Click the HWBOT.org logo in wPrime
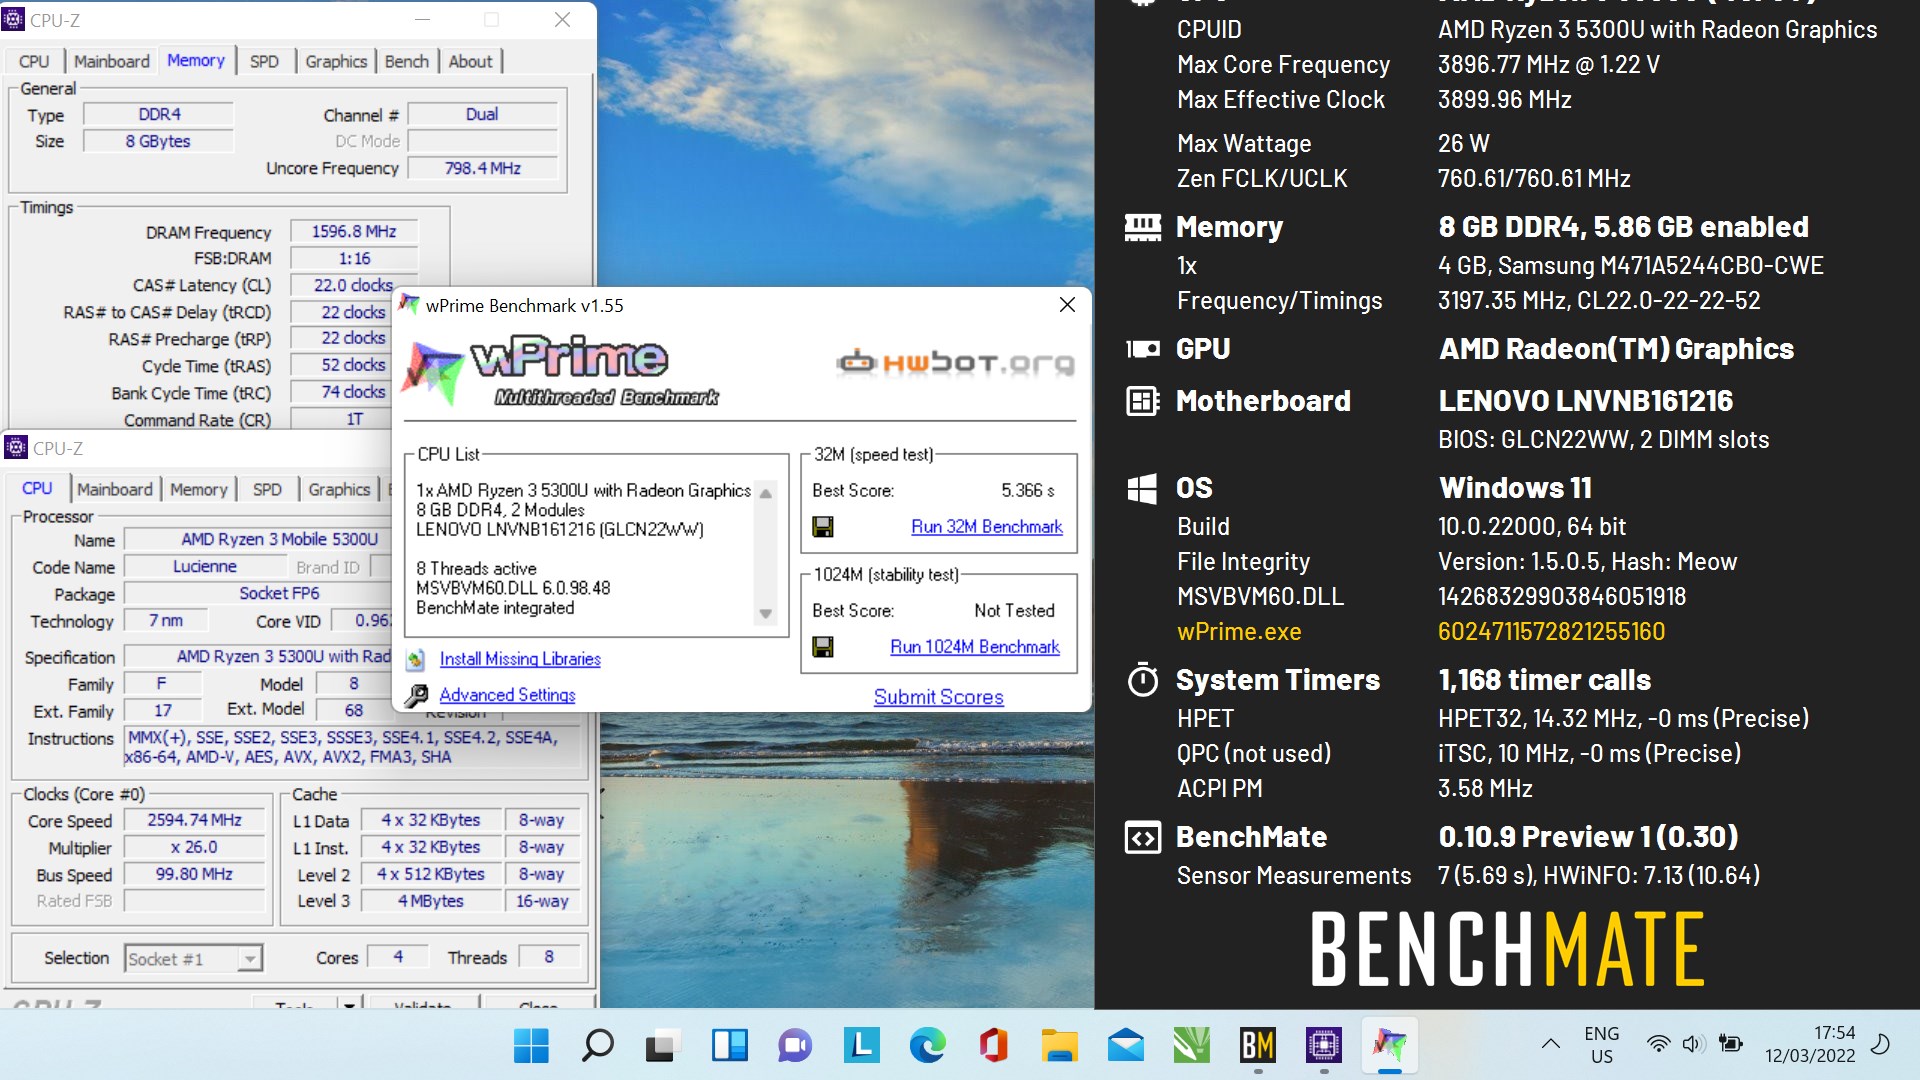Screen dimensions: 1920x1080 pos(955,362)
